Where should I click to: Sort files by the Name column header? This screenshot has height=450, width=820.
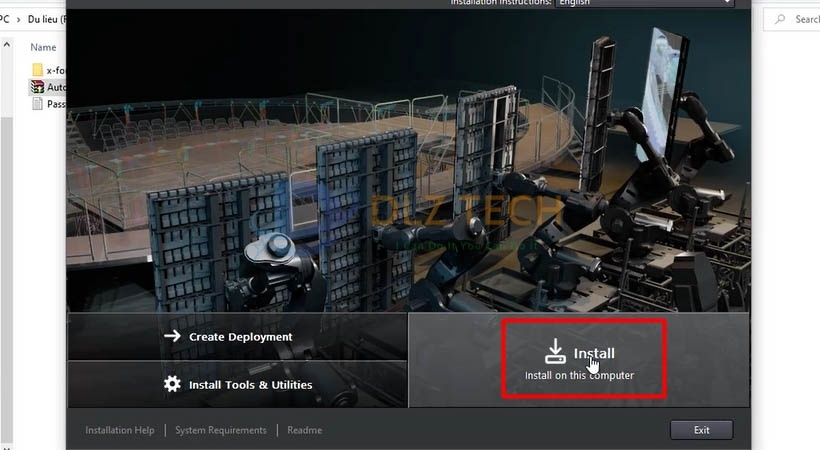coord(43,47)
